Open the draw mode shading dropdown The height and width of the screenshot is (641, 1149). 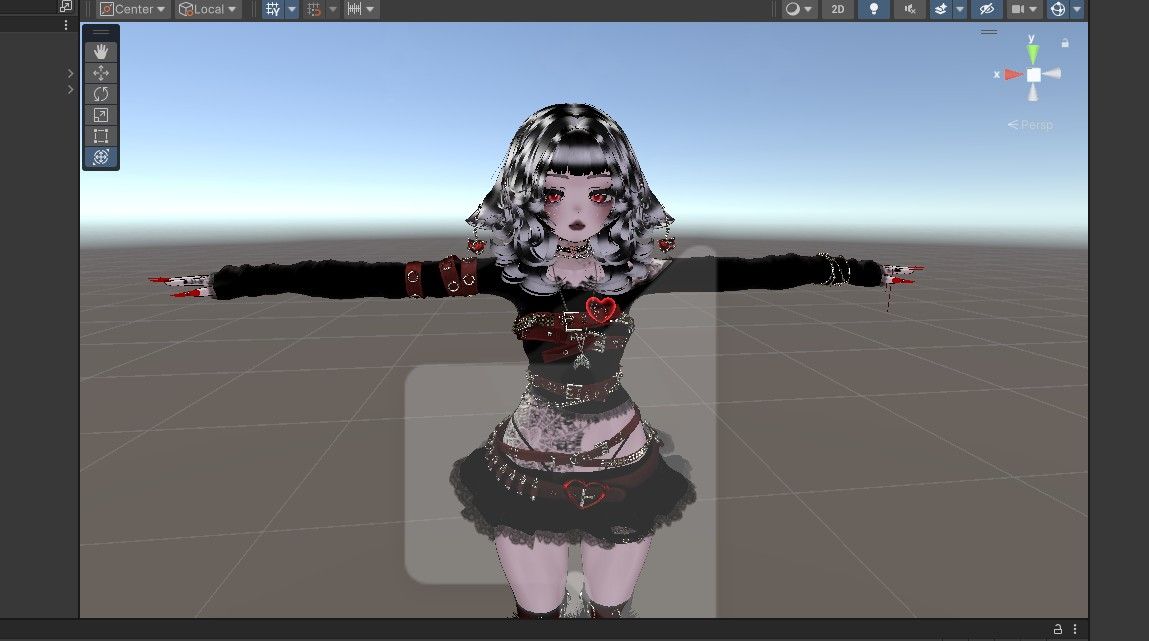[799, 10]
